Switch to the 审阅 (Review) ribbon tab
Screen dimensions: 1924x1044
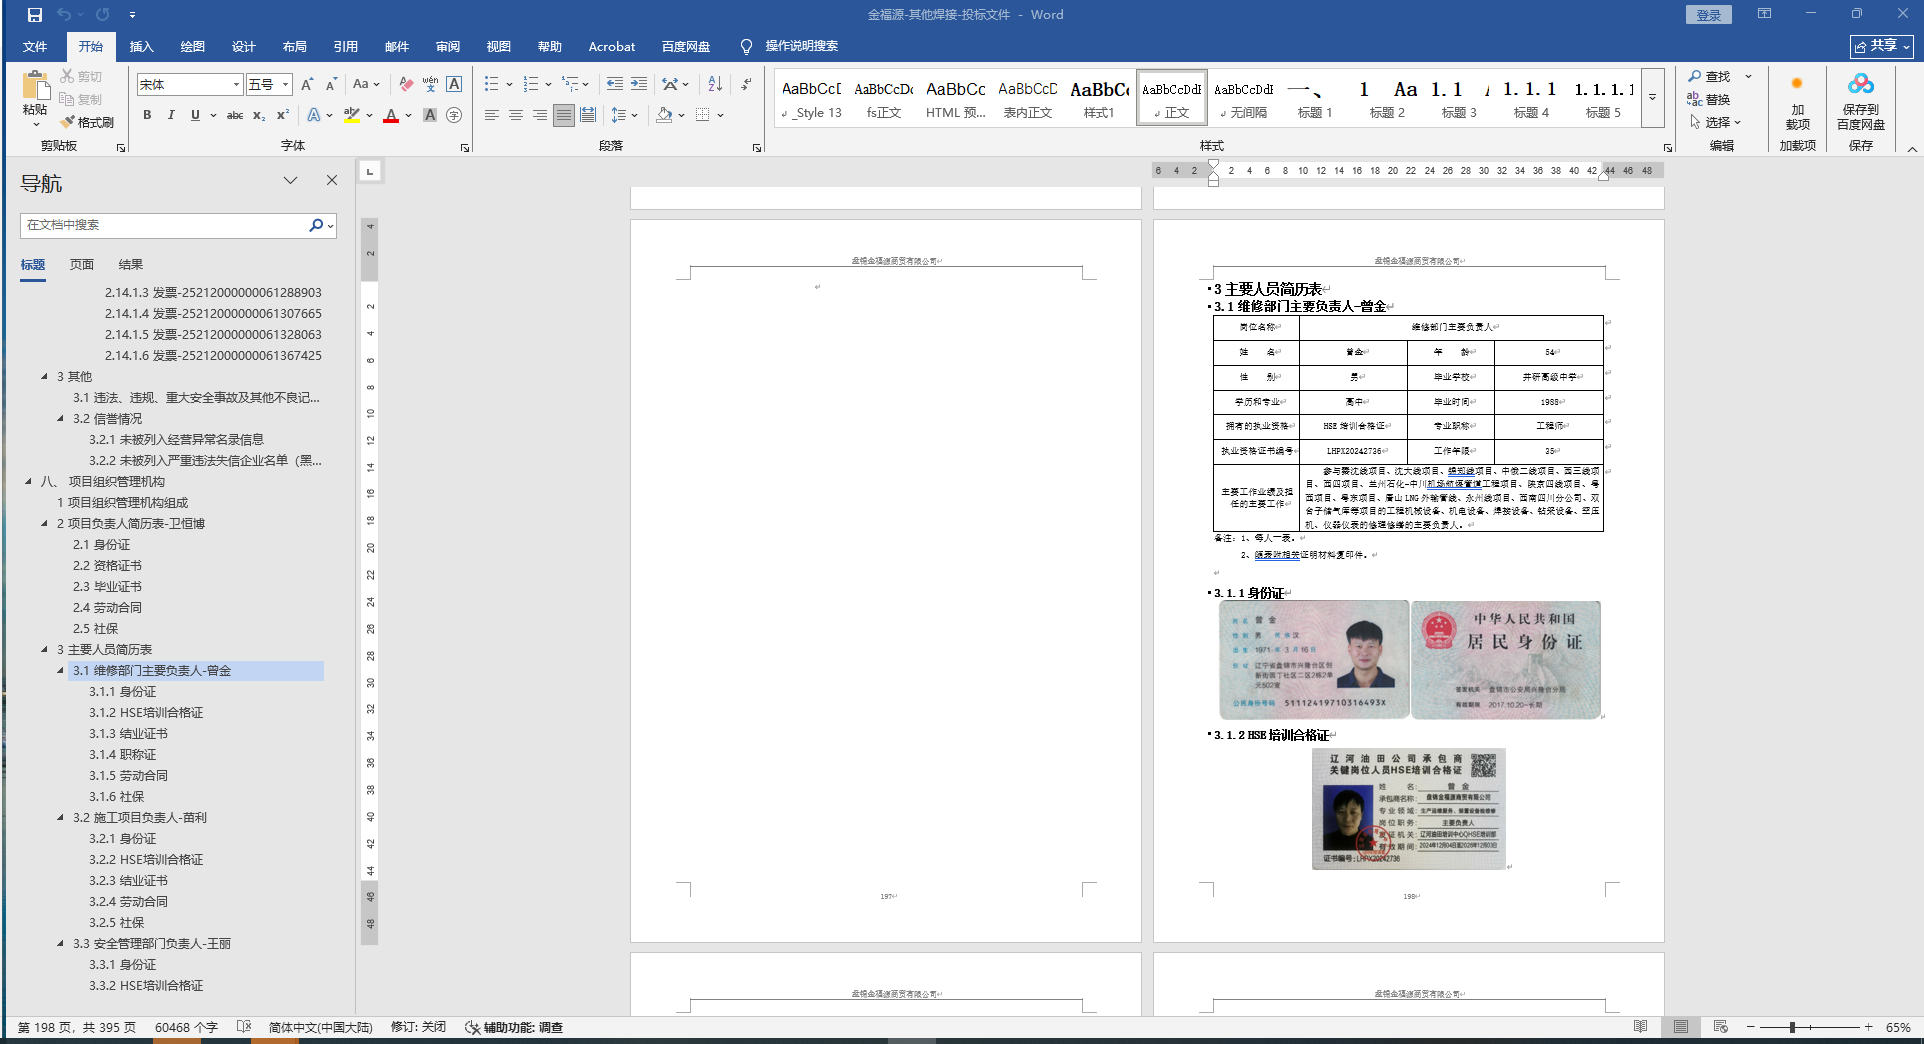click(448, 47)
